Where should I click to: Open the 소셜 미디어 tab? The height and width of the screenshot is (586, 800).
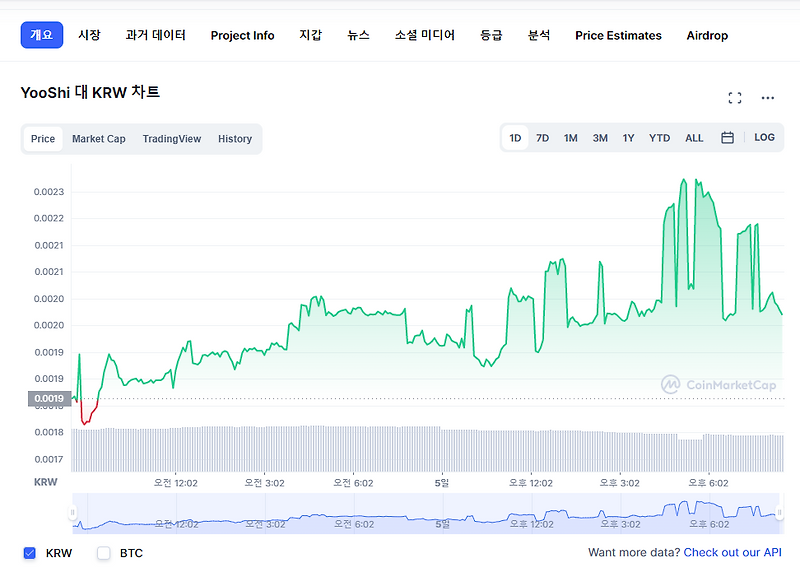click(x=424, y=35)
